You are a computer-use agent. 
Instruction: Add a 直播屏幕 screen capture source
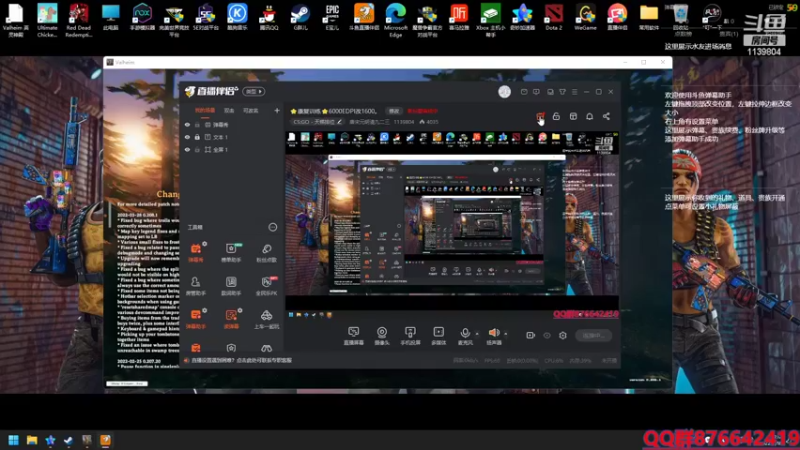click(x=354, y=336)
